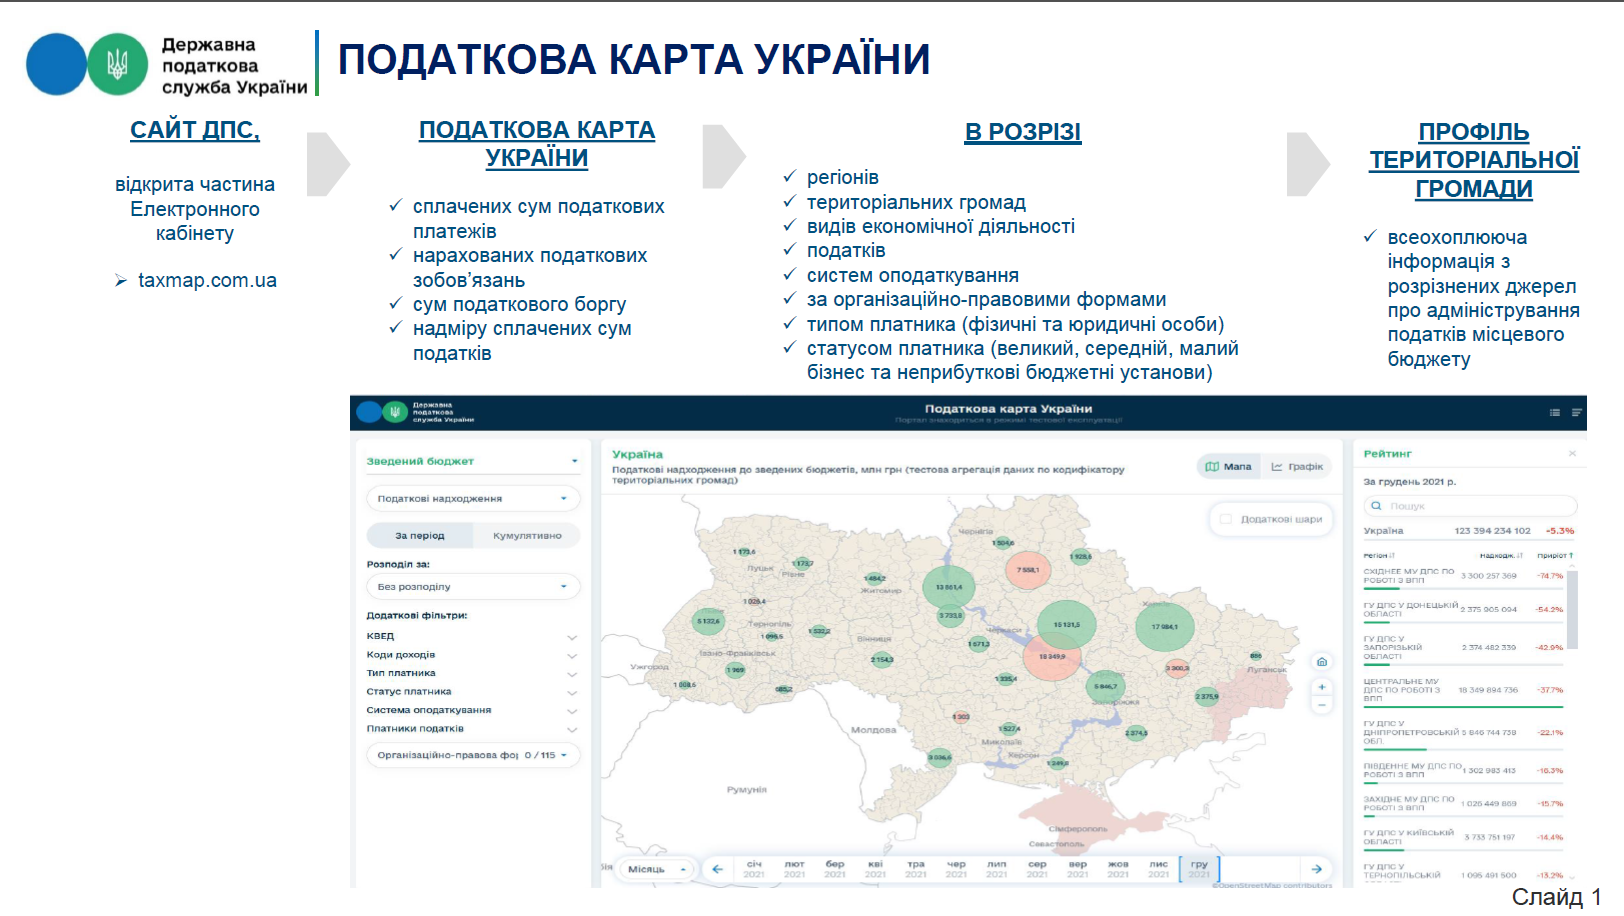Select the За період toggle
Viewport: 1624px width, 916px height.
[x=420, y=536]
